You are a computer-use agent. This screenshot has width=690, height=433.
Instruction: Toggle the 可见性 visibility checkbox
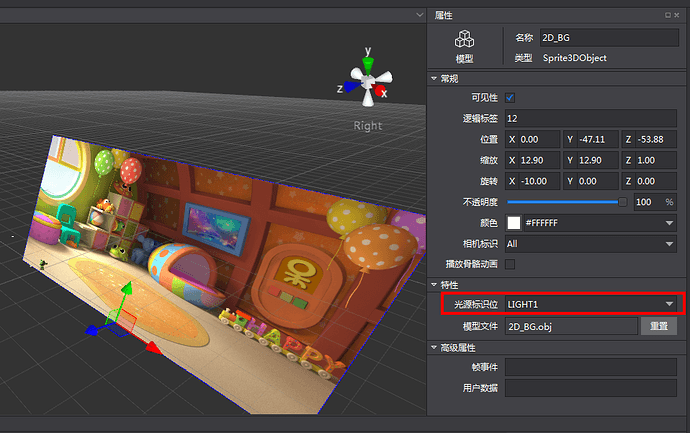[x=510, y=98]
